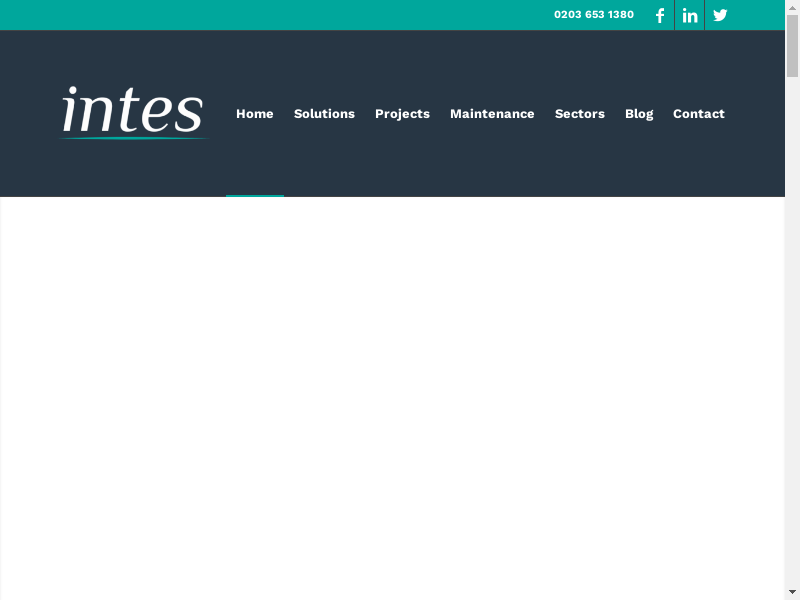This screenshot has width=800, height=600.
Task: Click the scrollbar down arrow
Action: (x=792, y=592)
